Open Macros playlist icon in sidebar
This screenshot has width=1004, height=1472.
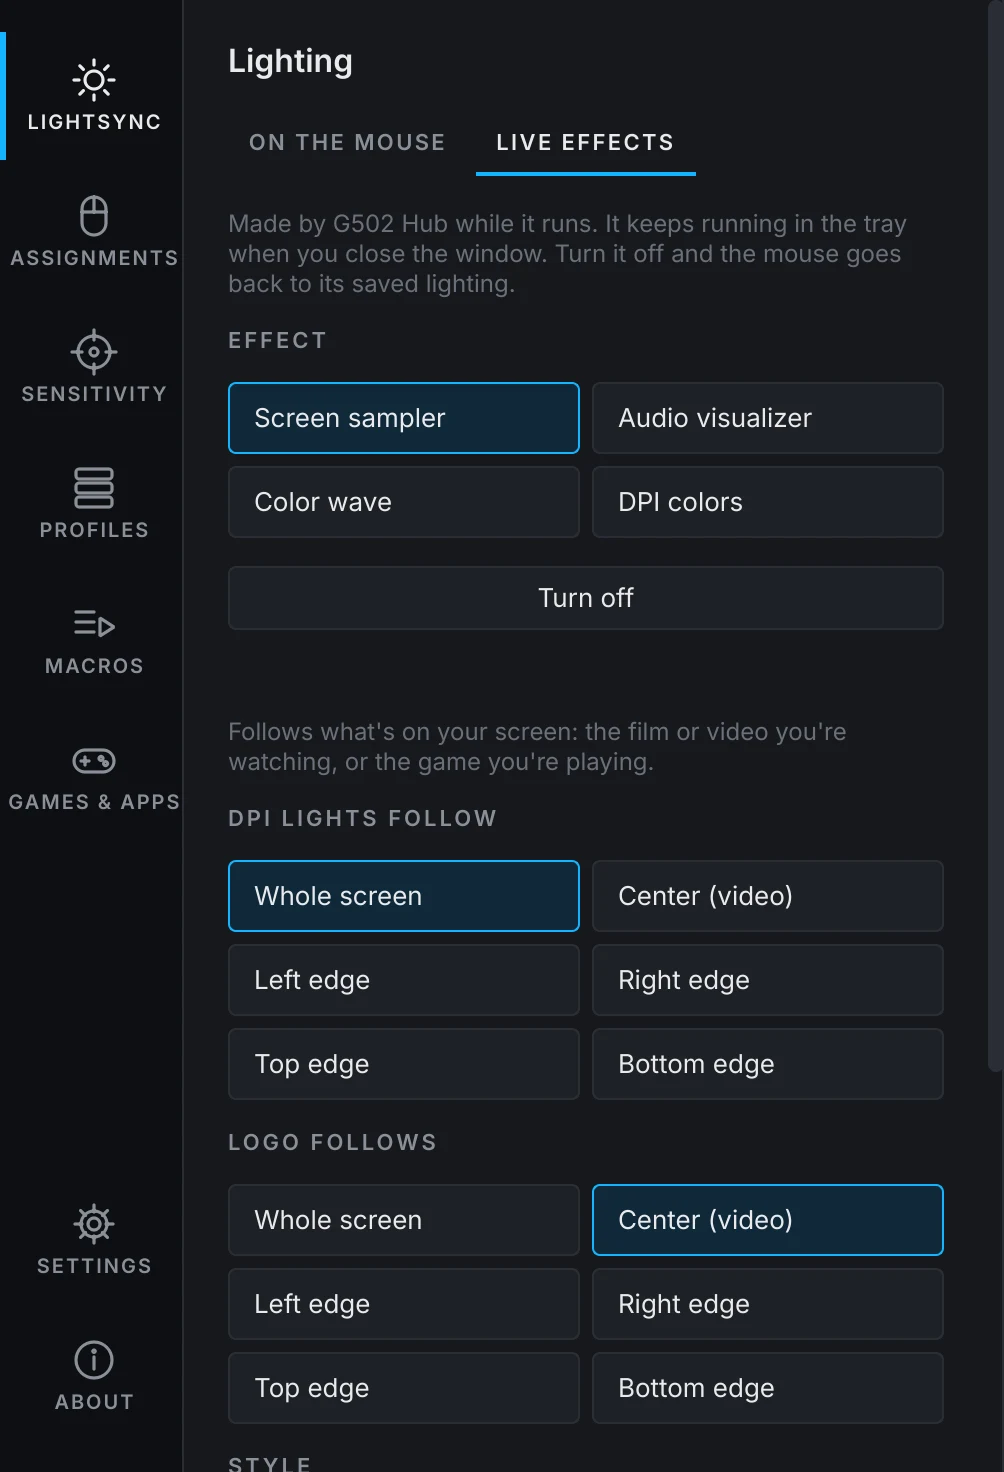94,624
